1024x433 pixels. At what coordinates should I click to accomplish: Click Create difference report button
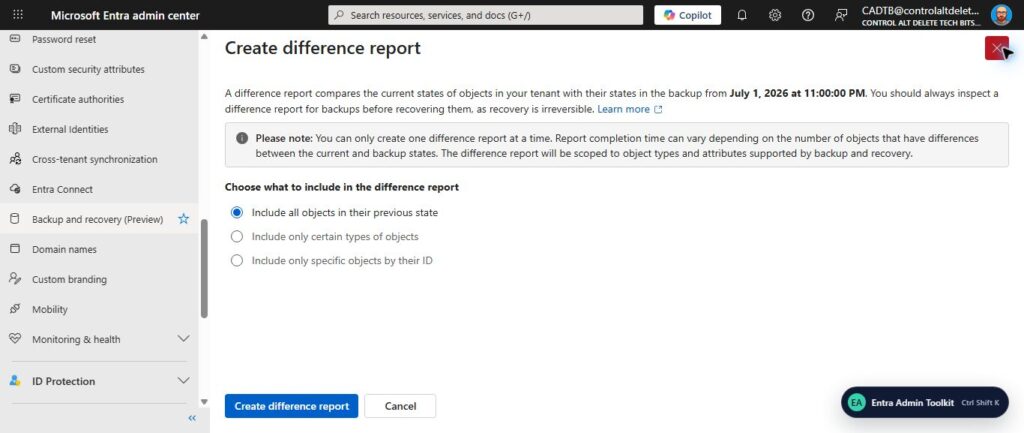(291, 406)
